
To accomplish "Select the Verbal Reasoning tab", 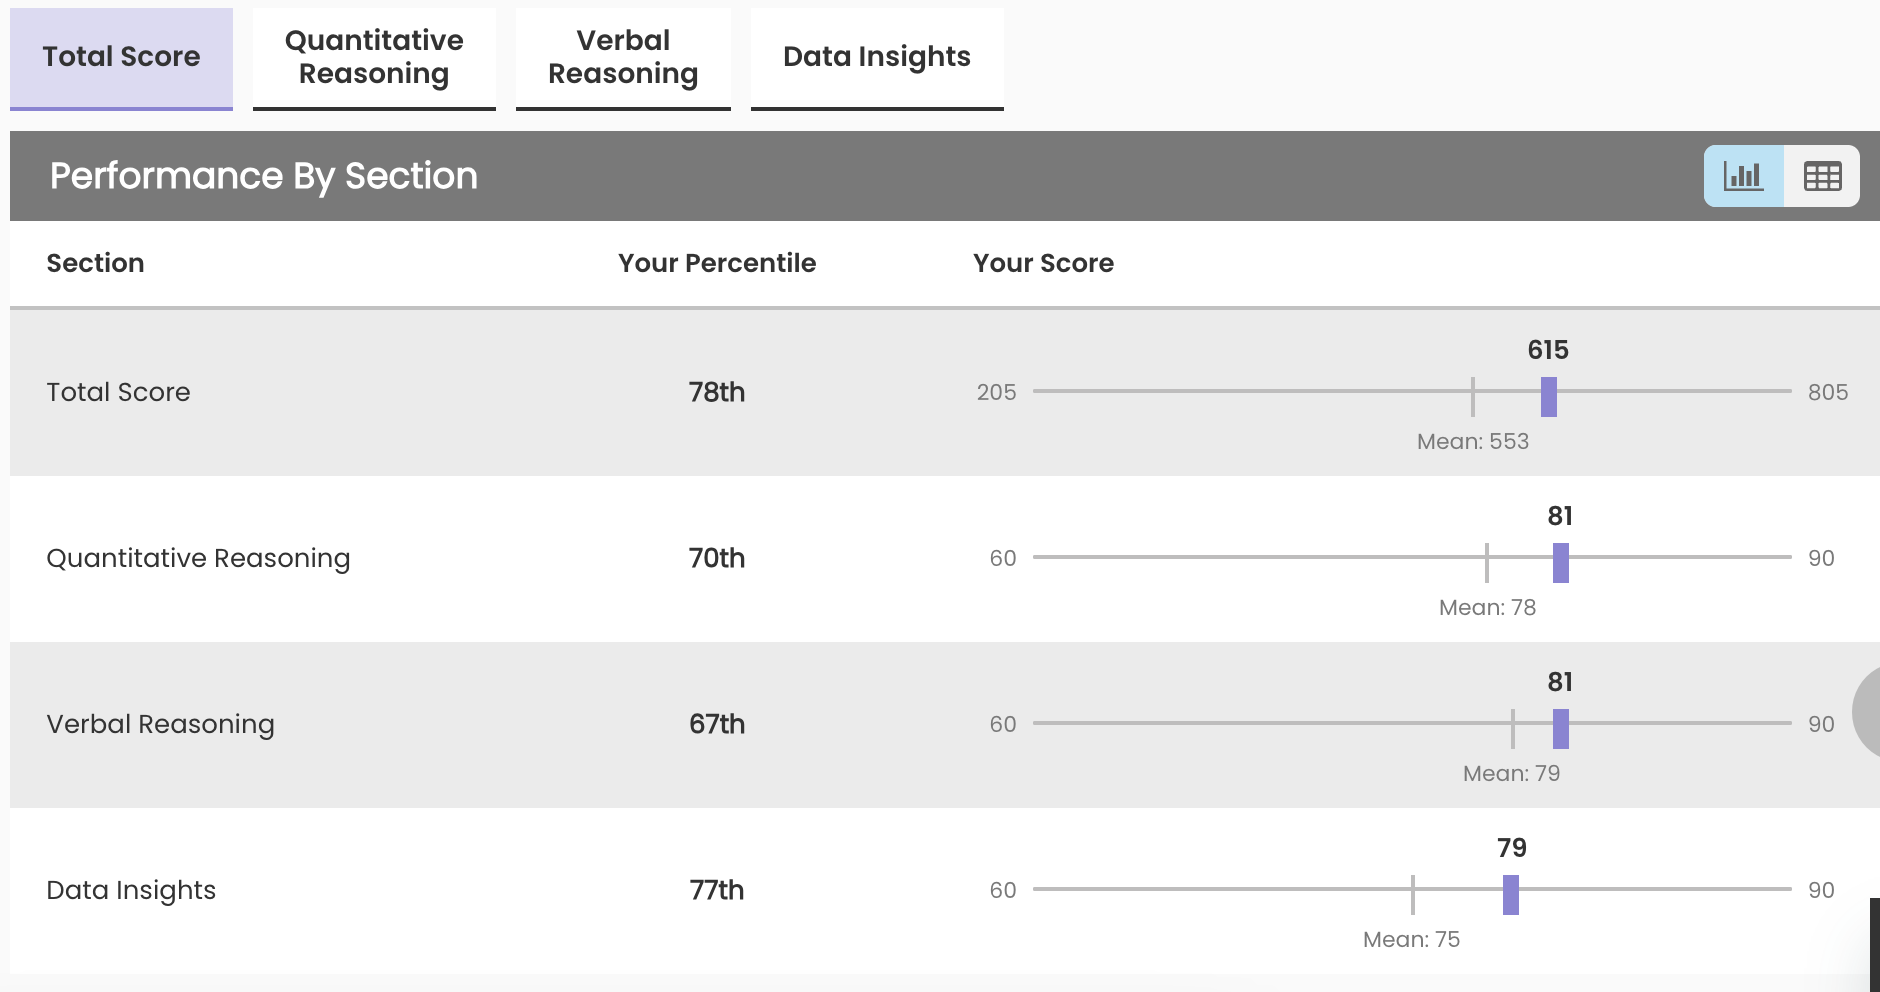I will pyautogui.click(x=623, y=57).
